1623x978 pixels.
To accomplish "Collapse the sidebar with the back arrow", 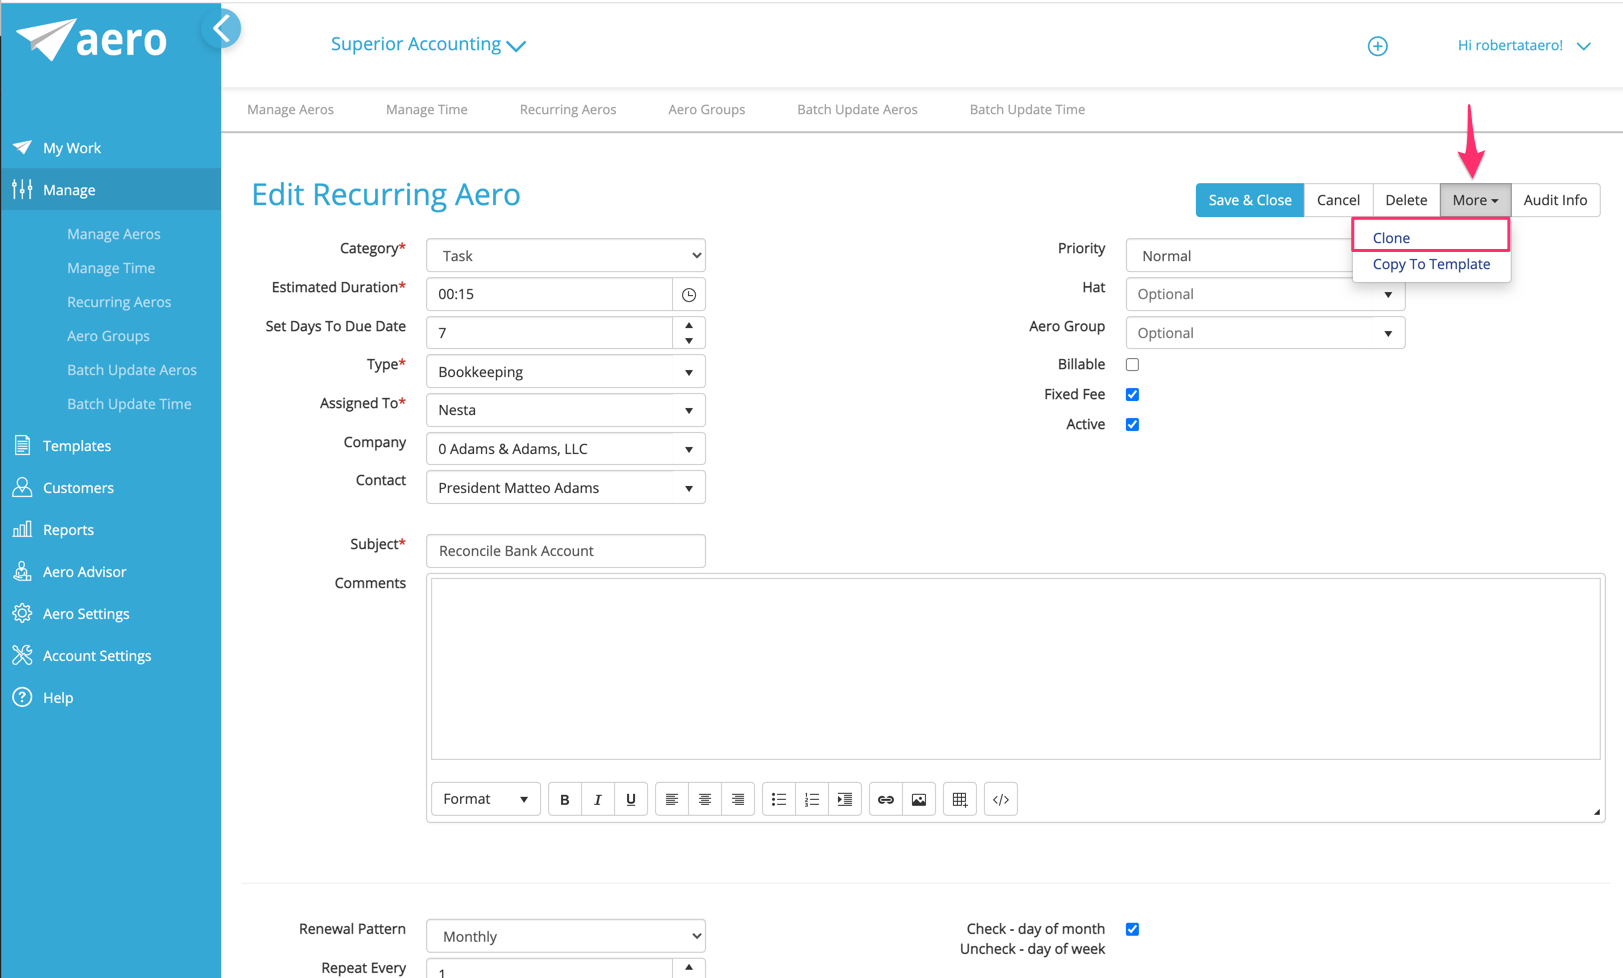I will [222, 28].
